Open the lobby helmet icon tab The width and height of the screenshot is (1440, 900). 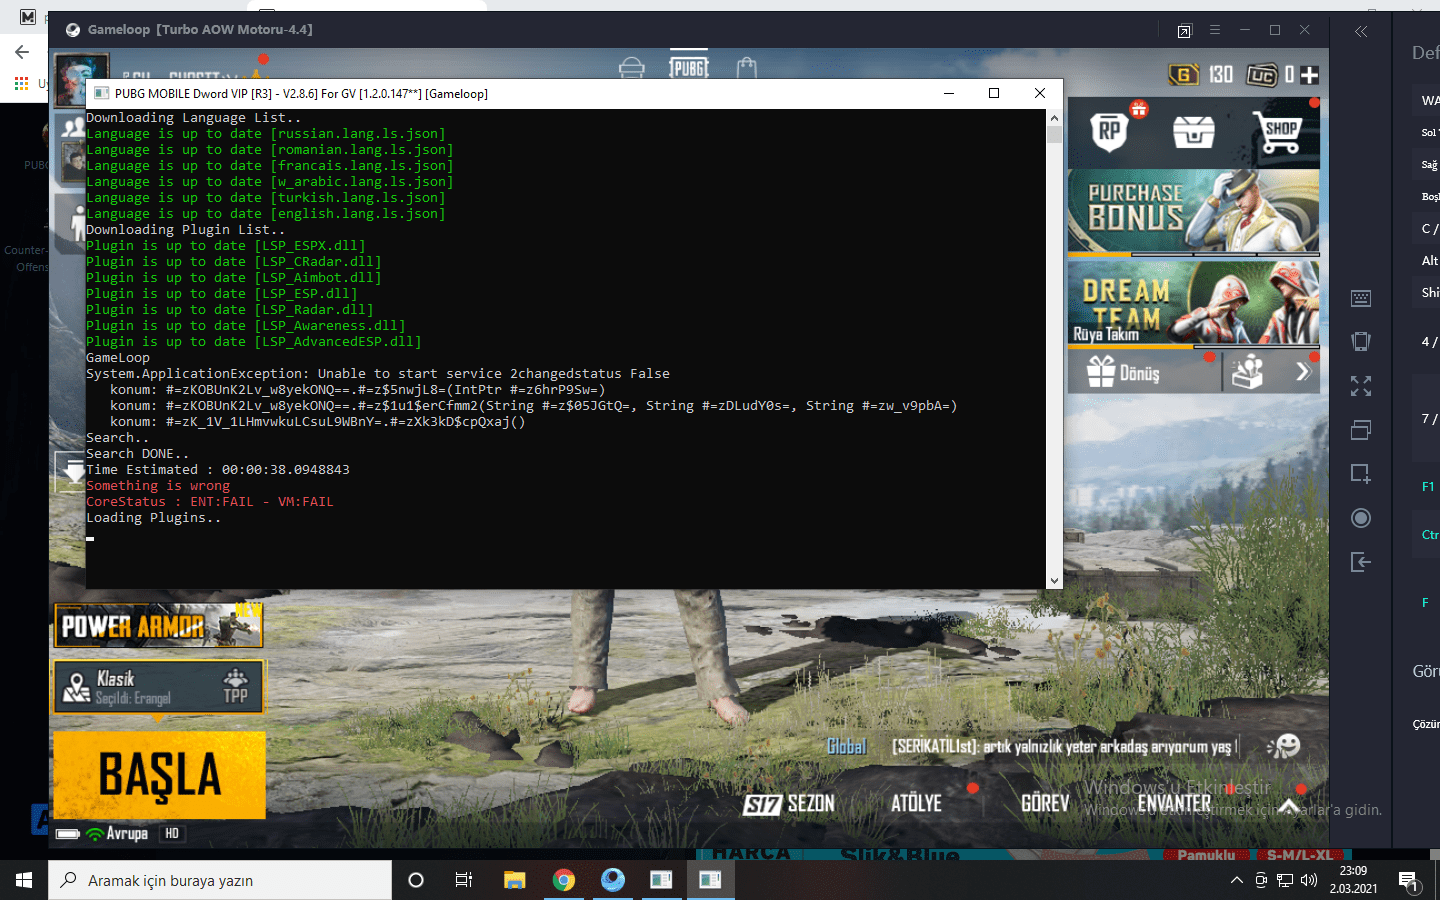631,68
